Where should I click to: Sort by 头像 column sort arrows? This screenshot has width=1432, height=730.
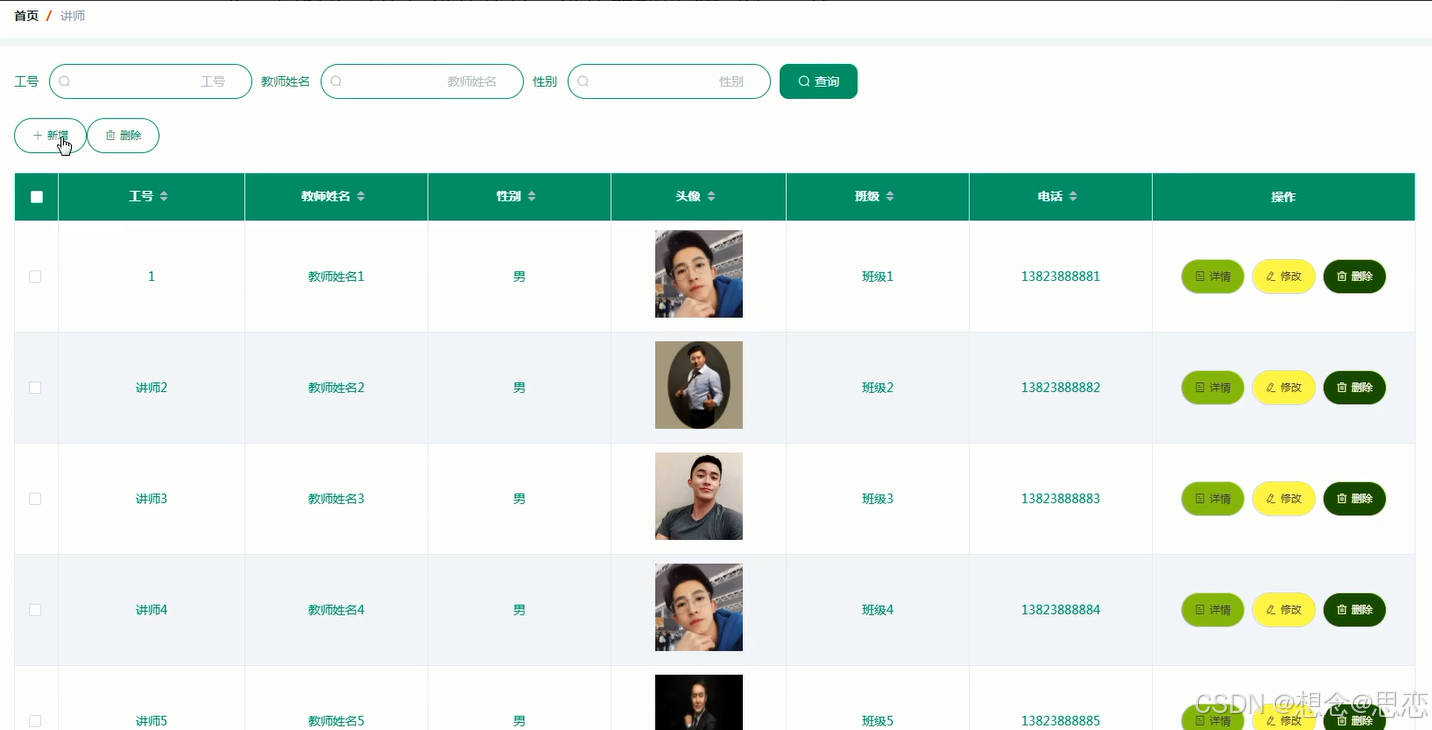[x=711, y=197]
